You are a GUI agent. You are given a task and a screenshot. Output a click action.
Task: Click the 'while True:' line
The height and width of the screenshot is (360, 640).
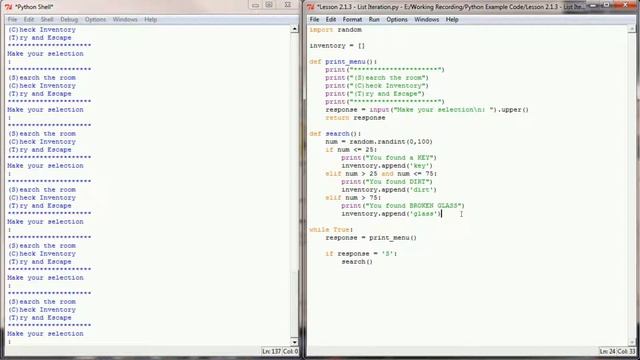click(x=331, y=230)
